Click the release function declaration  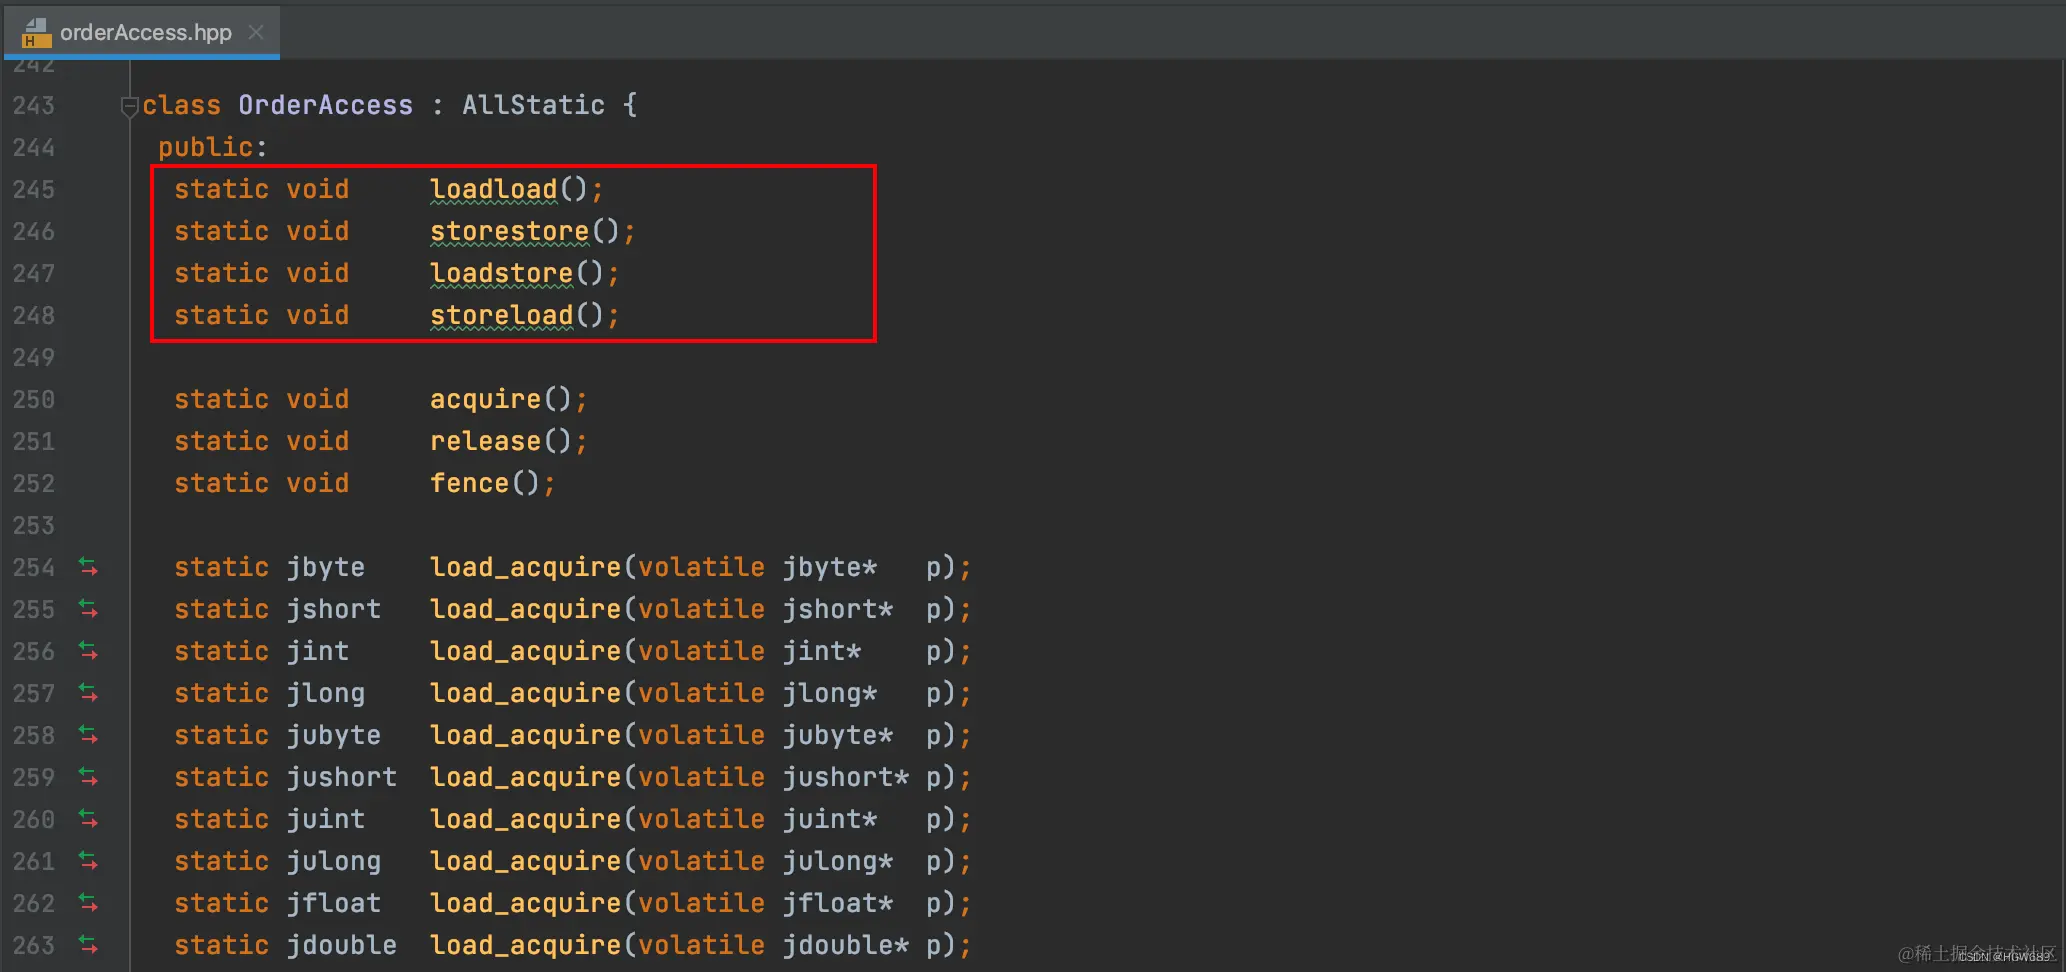click(x=485, y=441)
